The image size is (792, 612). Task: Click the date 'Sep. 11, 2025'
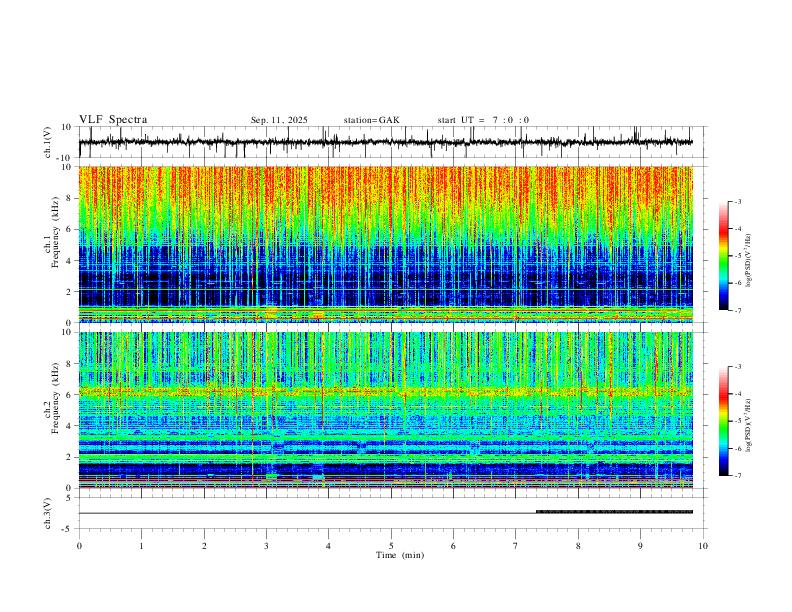[279, 120]
